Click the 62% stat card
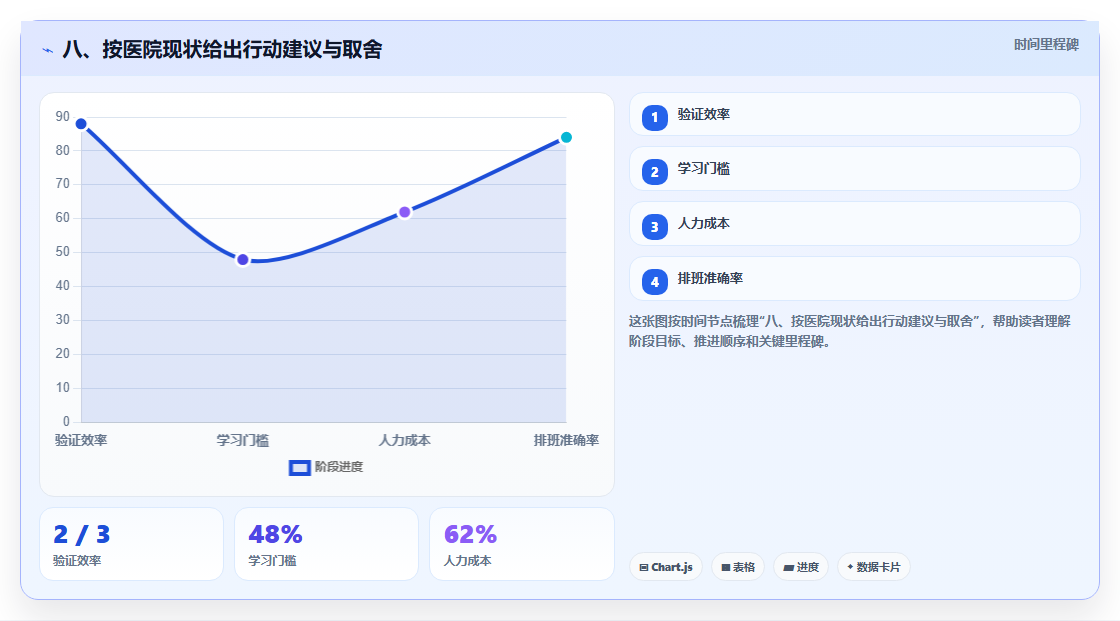 (521, 545)
